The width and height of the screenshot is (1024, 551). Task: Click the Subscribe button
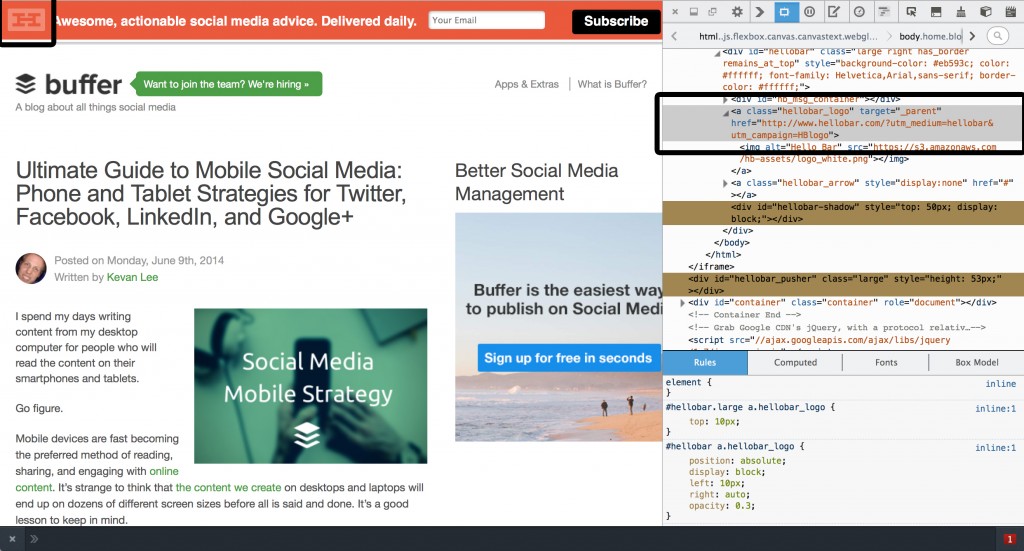click(616, 21)
